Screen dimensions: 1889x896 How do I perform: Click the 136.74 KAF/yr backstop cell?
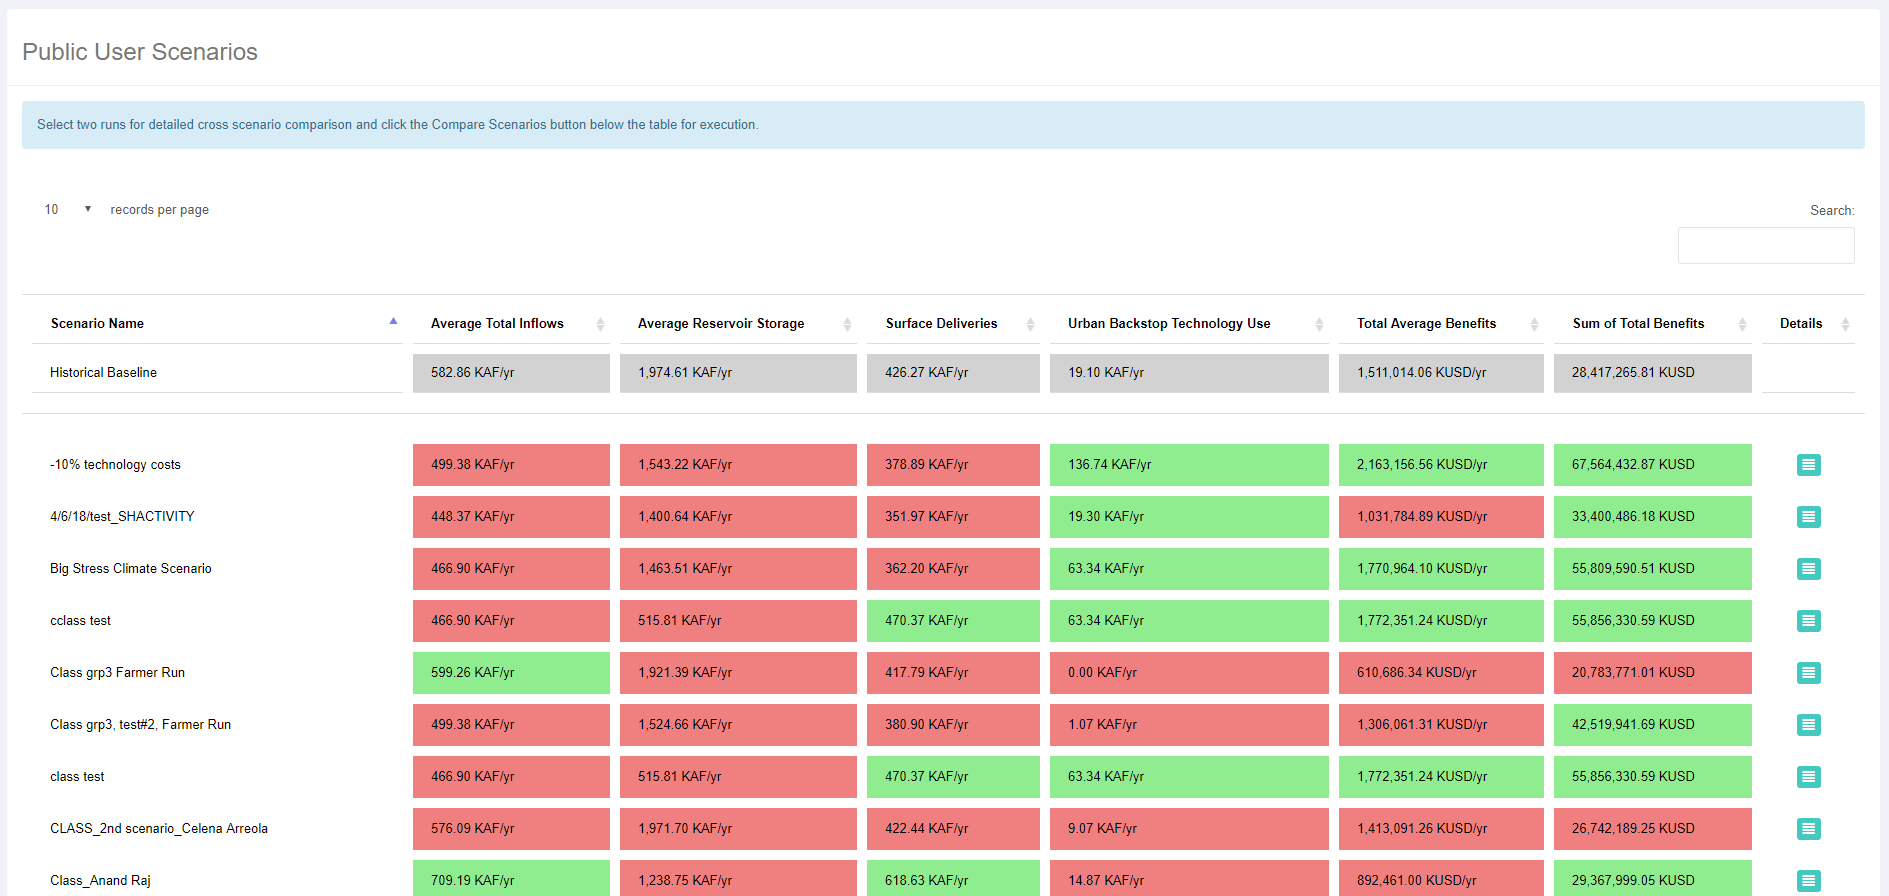[x=1189, y=465]
